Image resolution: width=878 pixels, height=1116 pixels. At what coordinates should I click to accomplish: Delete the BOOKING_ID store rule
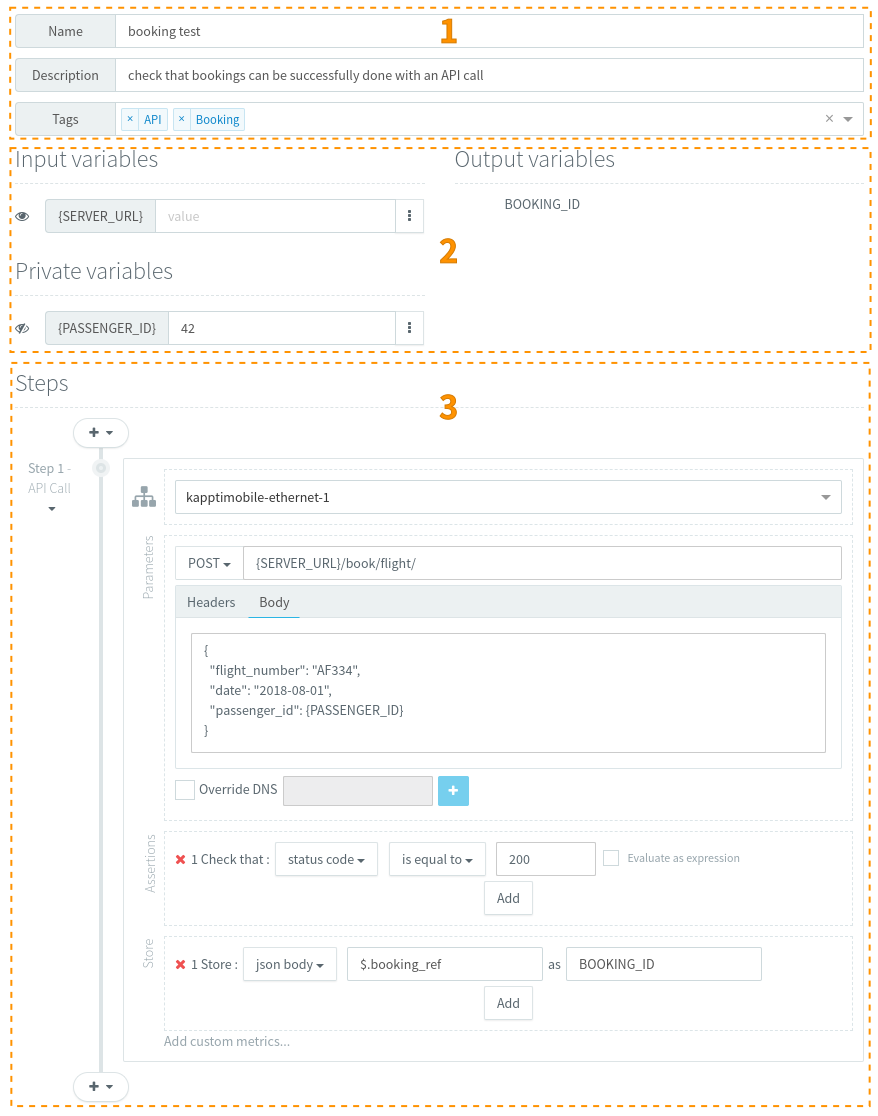point(181,965)
